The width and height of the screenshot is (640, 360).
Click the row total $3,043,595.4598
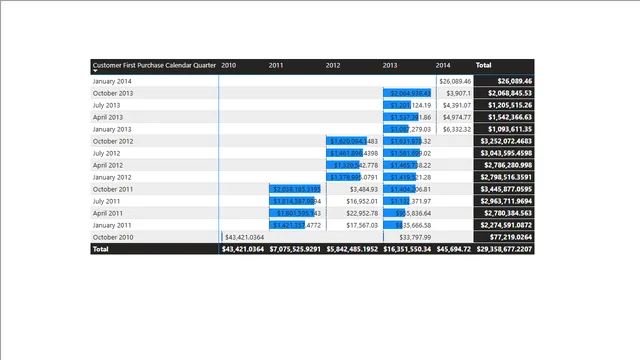click(x=506, y=153)
